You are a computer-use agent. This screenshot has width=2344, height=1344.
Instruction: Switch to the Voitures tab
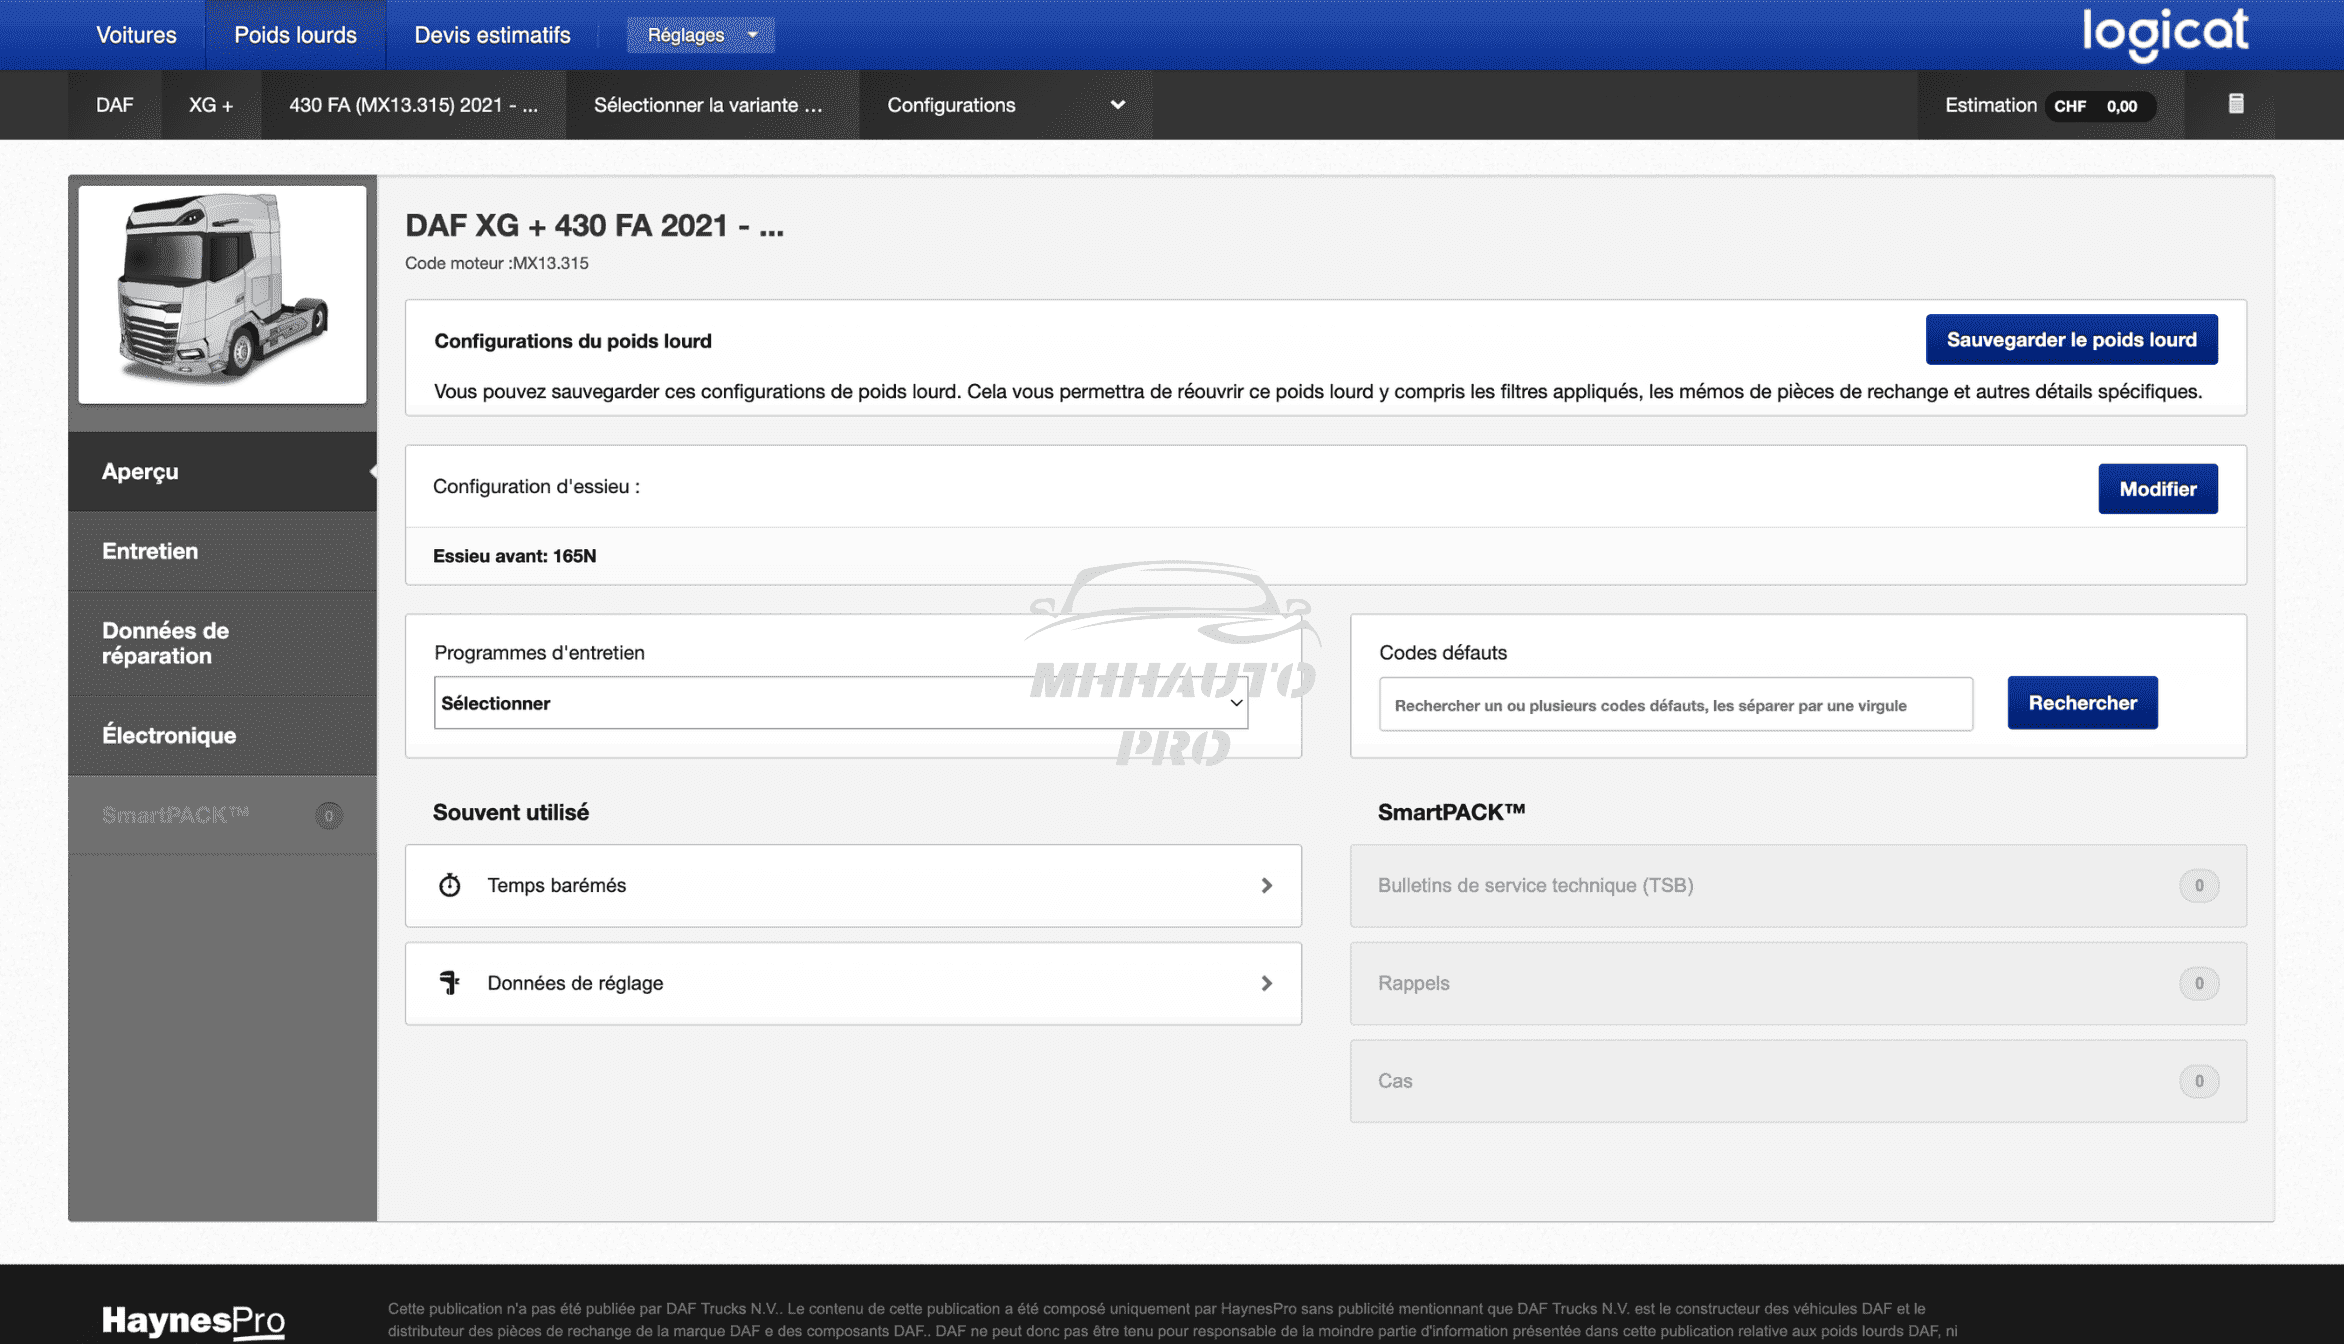pos(136,35)
